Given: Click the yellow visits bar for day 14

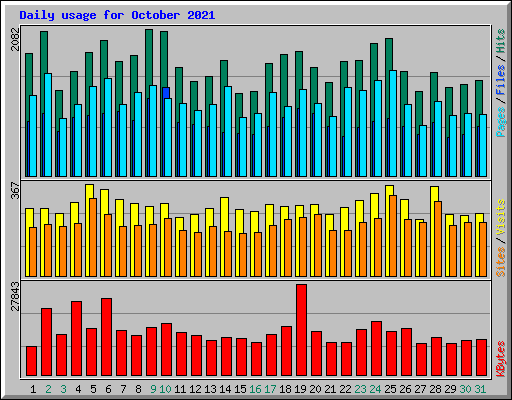Looking at the screenshot, I should (x=222, y=237).
